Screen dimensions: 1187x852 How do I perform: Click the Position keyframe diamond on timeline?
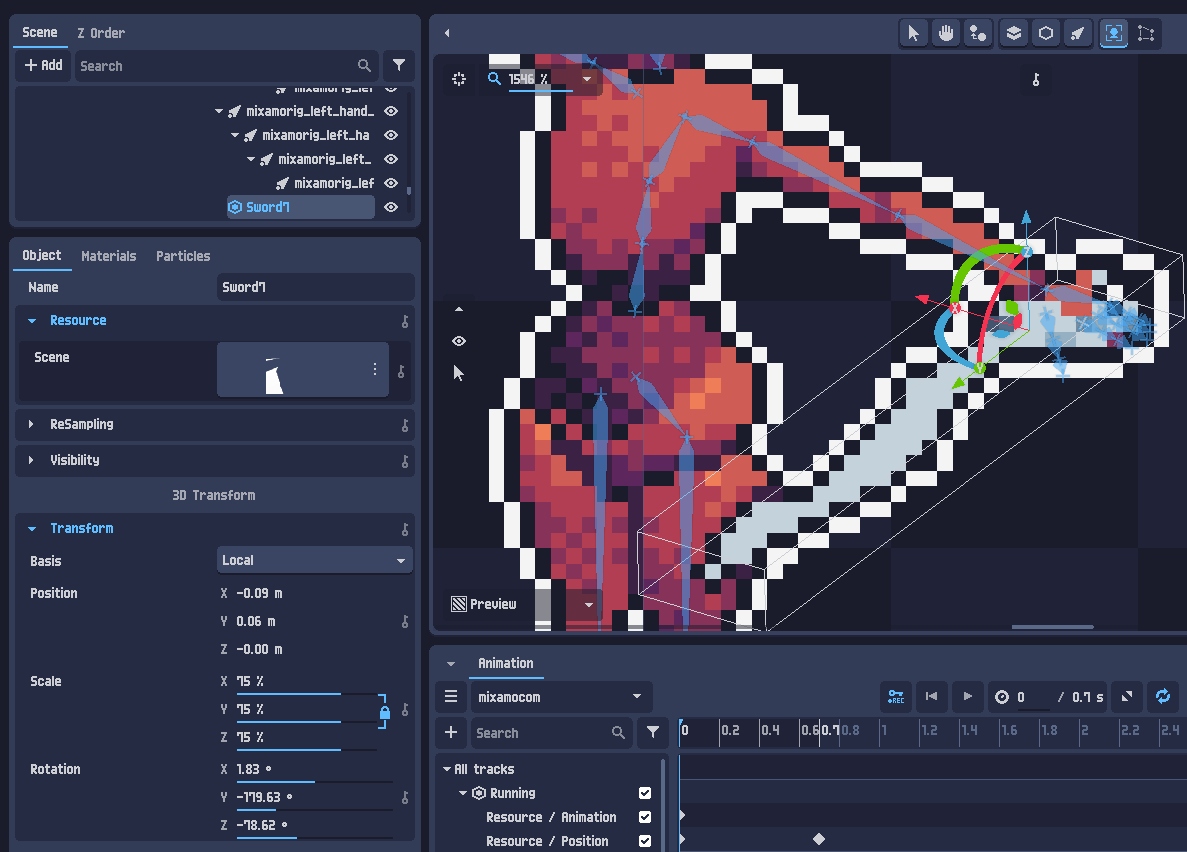click(x=818, y=839)
